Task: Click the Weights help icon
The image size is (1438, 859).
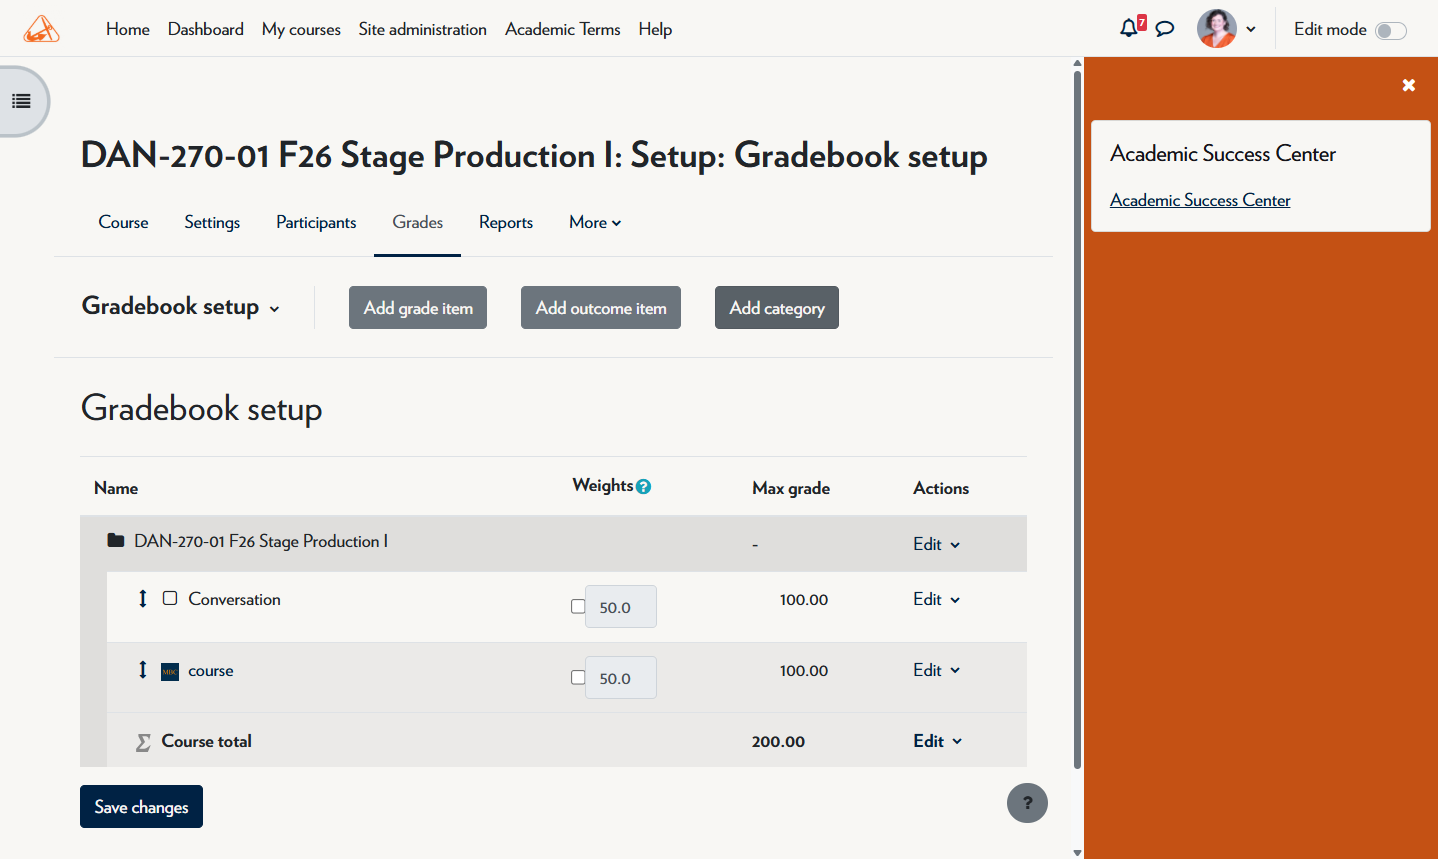Action: pyautogui.click(x=644, y=487)
